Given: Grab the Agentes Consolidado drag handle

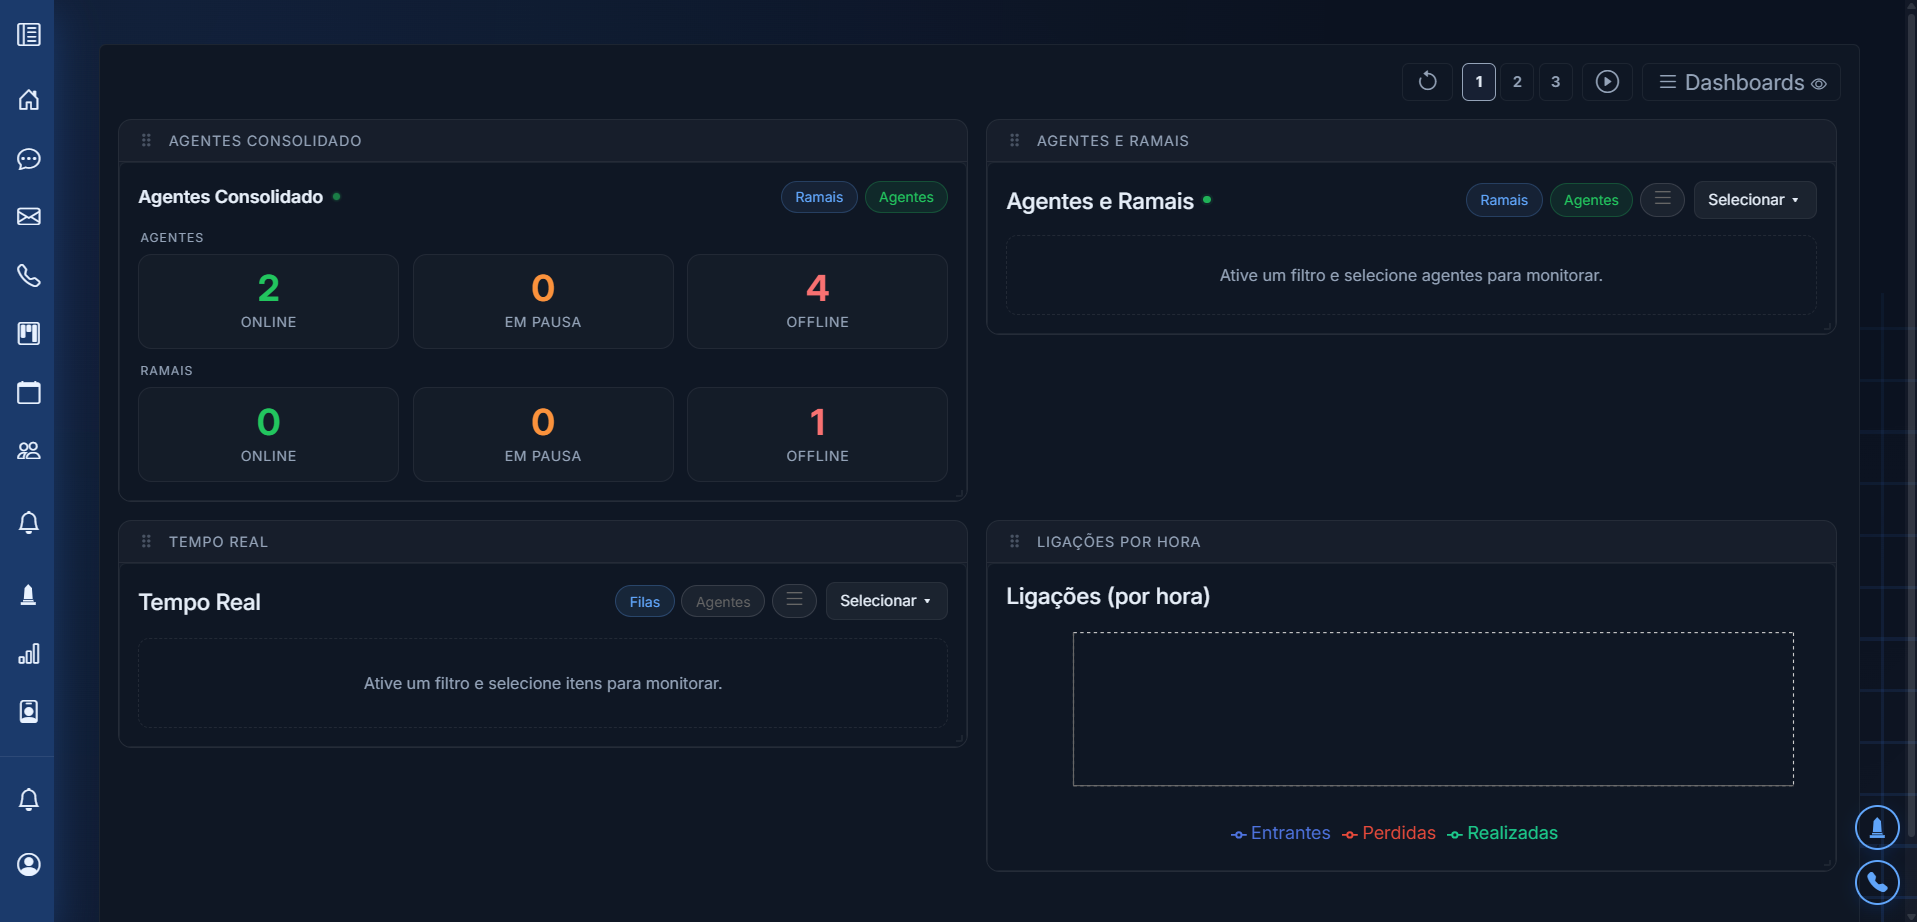Looking at the screenshot, I should 146,141.
